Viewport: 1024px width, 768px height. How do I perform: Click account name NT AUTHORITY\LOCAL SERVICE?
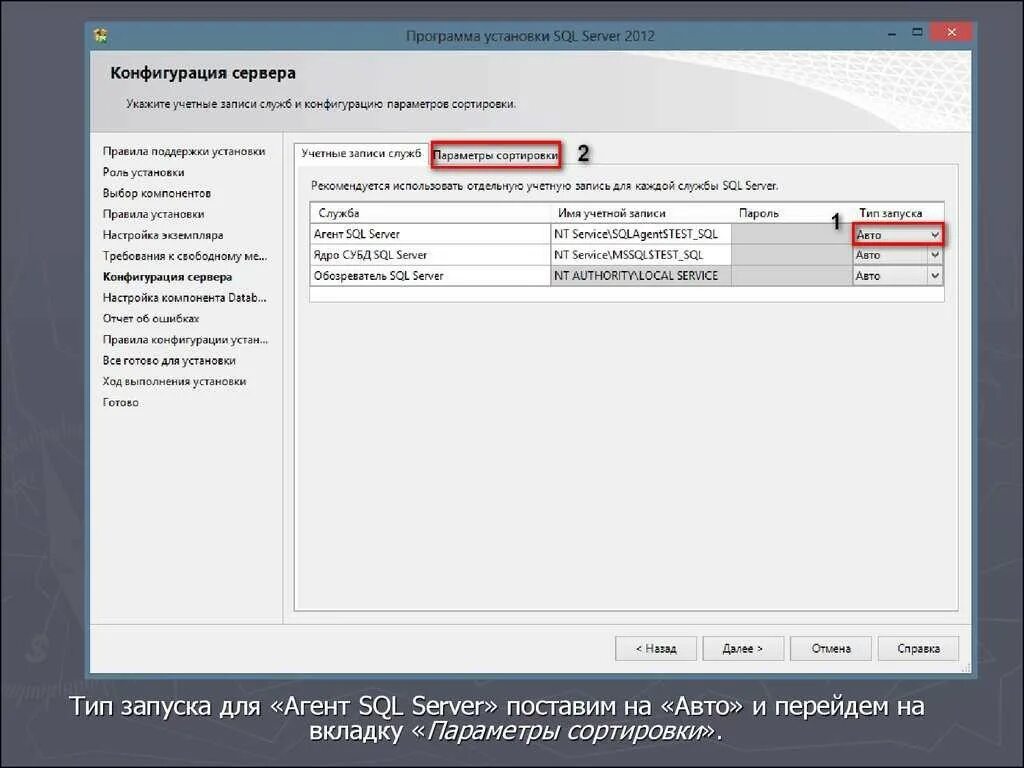pyautogui.click(x=641, y=276)
